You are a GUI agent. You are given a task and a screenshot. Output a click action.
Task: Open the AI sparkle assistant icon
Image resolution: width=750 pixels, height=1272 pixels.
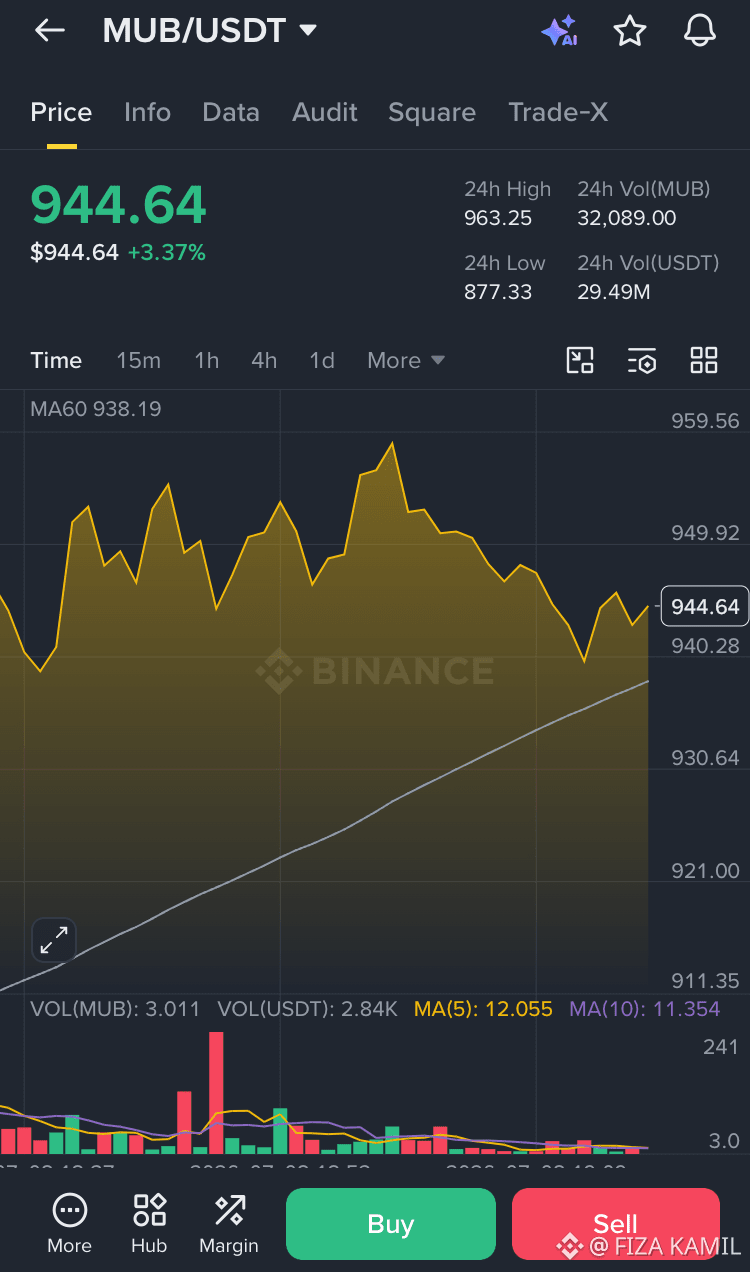point(559,31)
